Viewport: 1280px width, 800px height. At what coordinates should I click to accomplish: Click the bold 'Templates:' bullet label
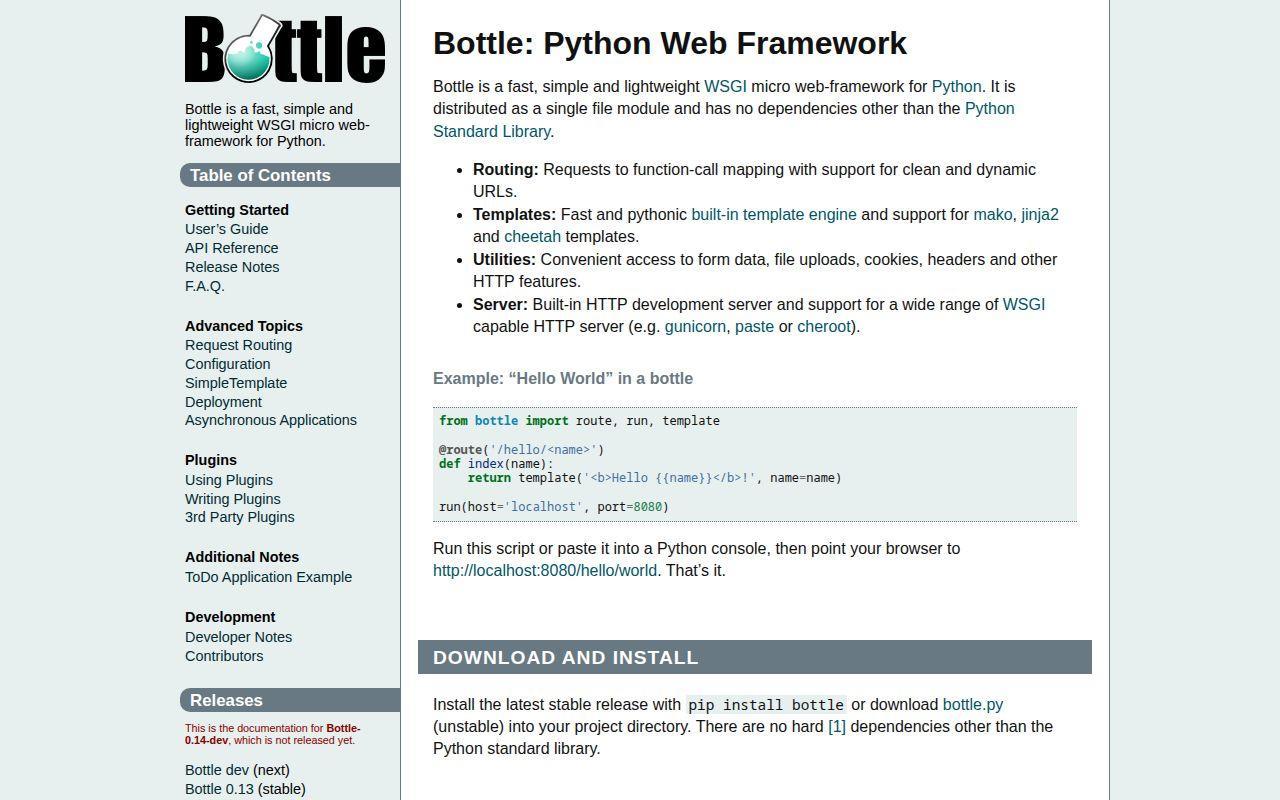[515, 215]
